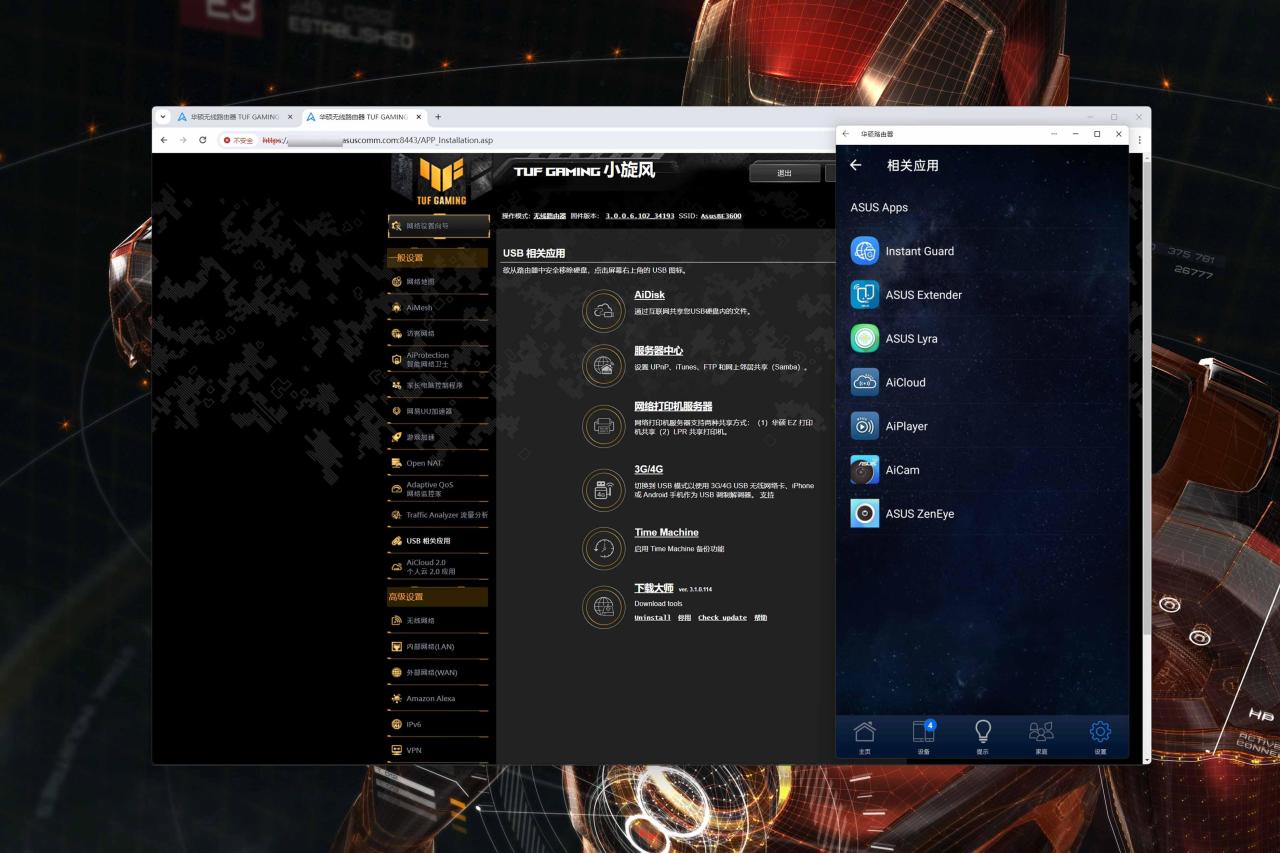The width and height of the screenshot is (1280, 853).
Task: Open Adaptive QoS 网络监控家 in the sidebar
Action: 438,489
